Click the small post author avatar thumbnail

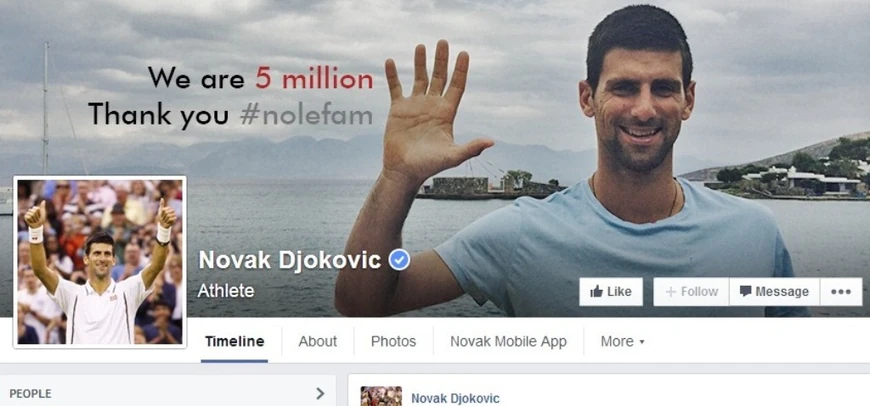coord(381,396)
